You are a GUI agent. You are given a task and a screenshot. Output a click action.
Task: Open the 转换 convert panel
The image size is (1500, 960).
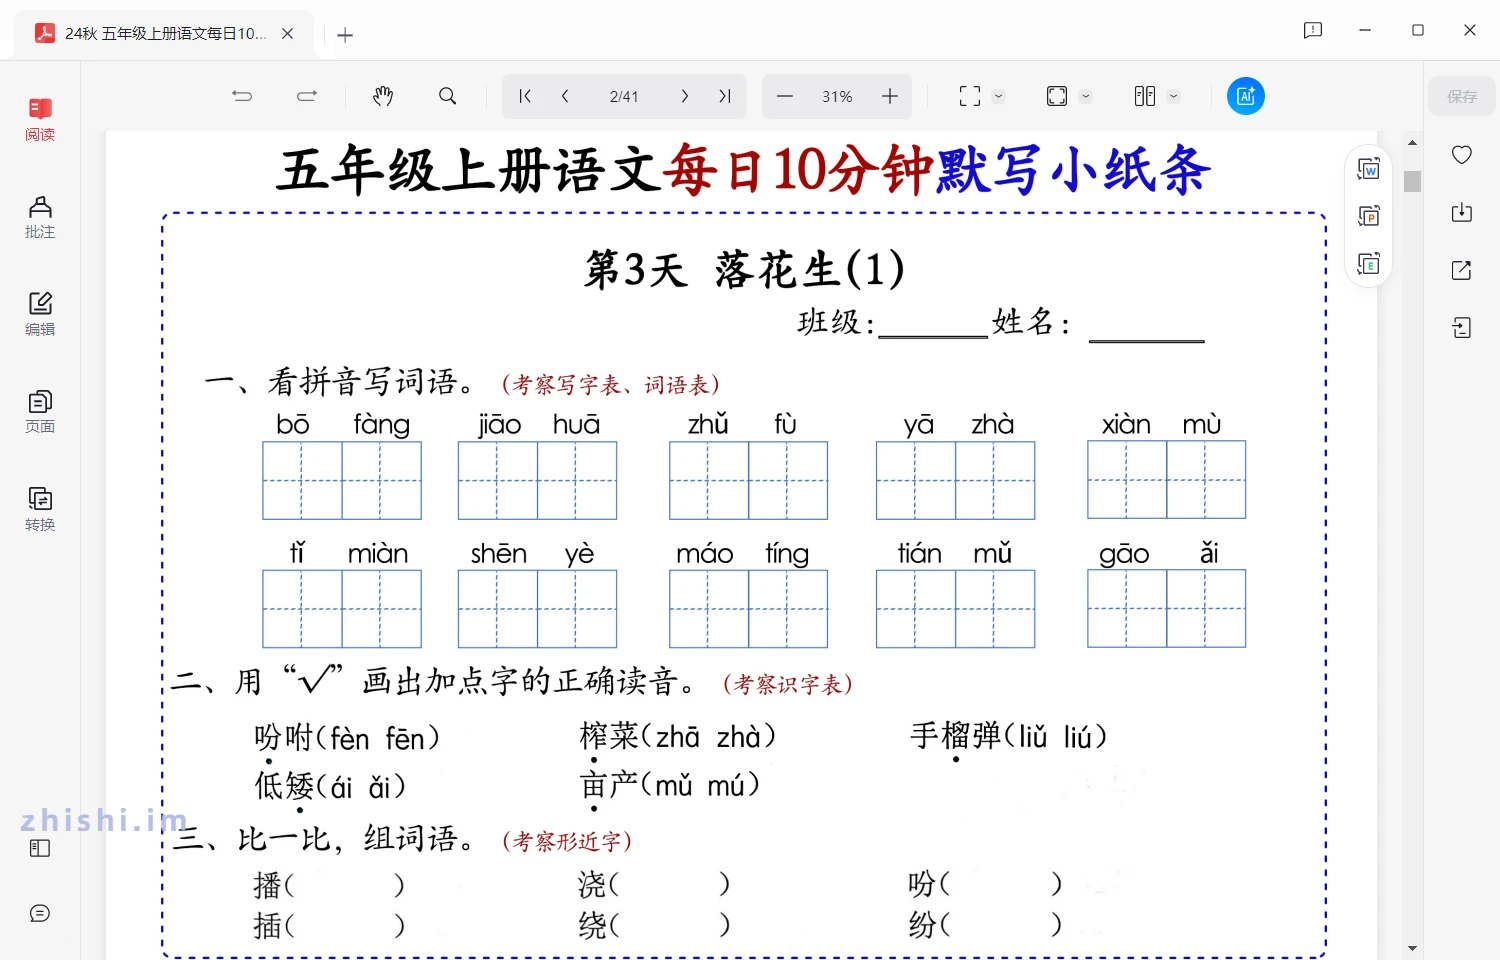pos(40,509)
